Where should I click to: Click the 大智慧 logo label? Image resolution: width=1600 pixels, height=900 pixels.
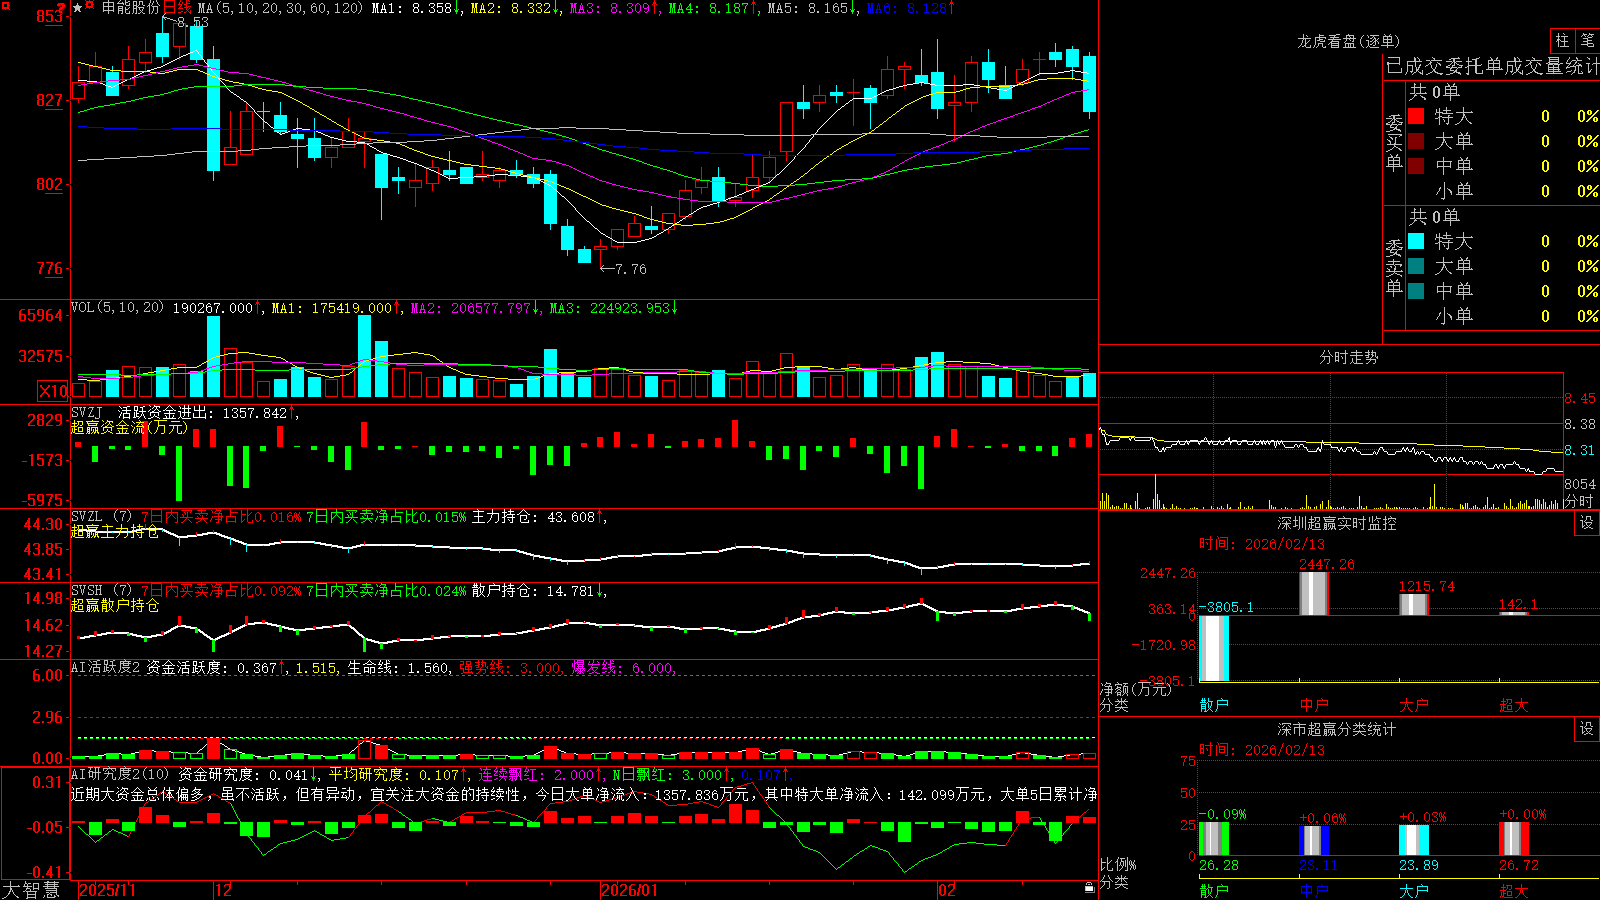click(31, 889)
